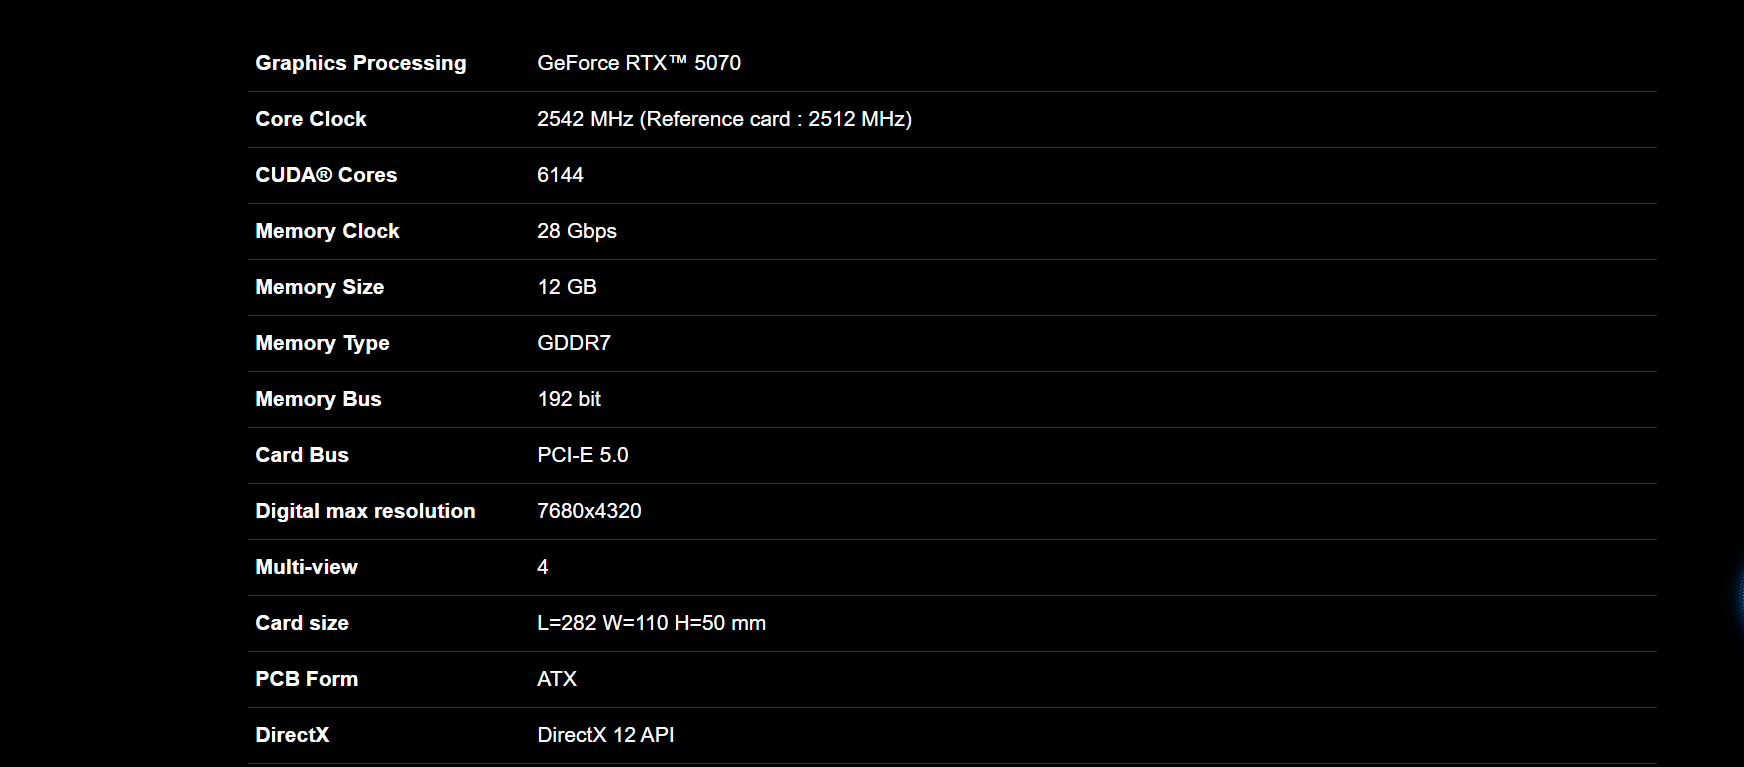The width and height of the screenshot is (1744, 767).
Task: Click the '6144' value
Action: 560,175
